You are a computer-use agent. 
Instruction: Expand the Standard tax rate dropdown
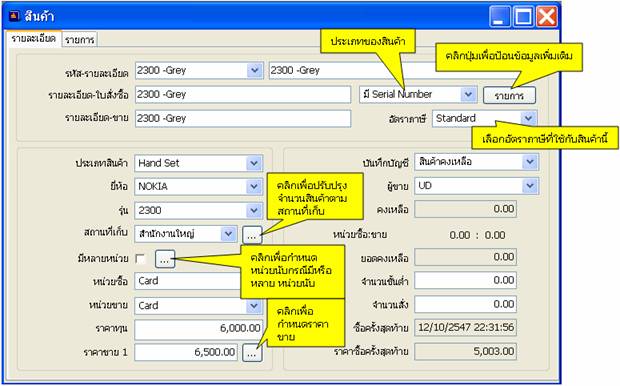528,118
